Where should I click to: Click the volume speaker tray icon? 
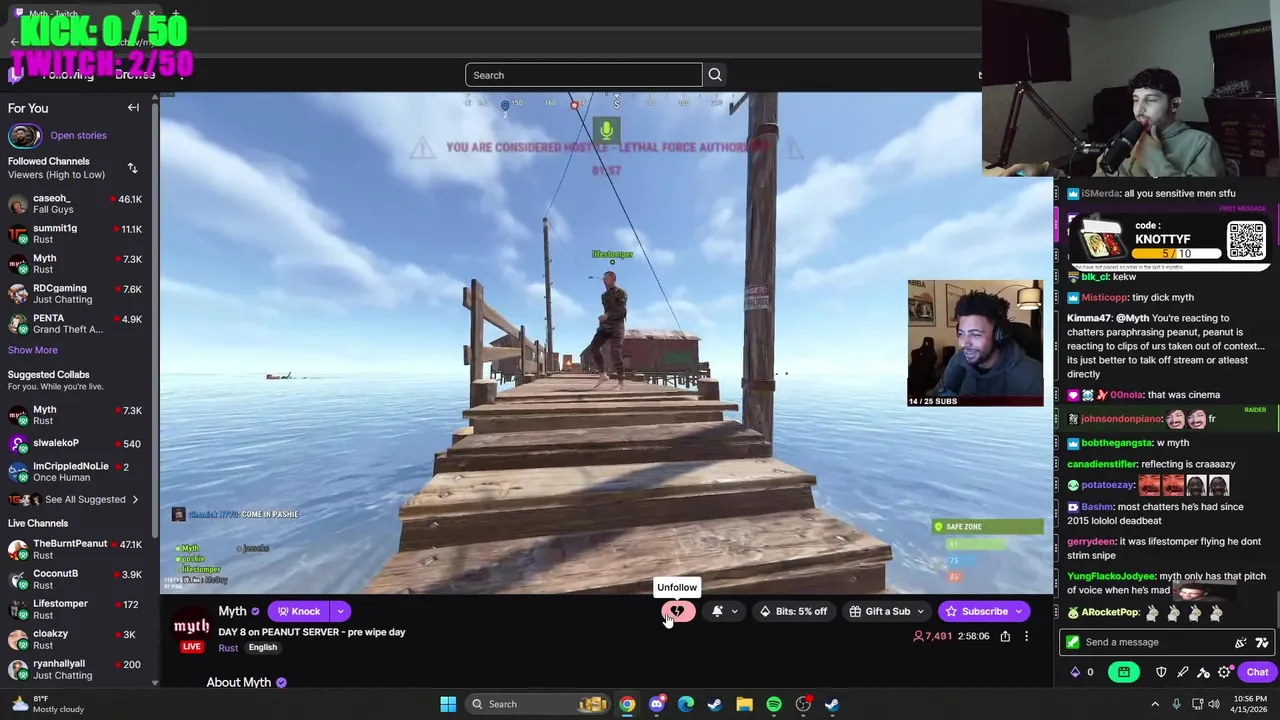[1212, 704]
